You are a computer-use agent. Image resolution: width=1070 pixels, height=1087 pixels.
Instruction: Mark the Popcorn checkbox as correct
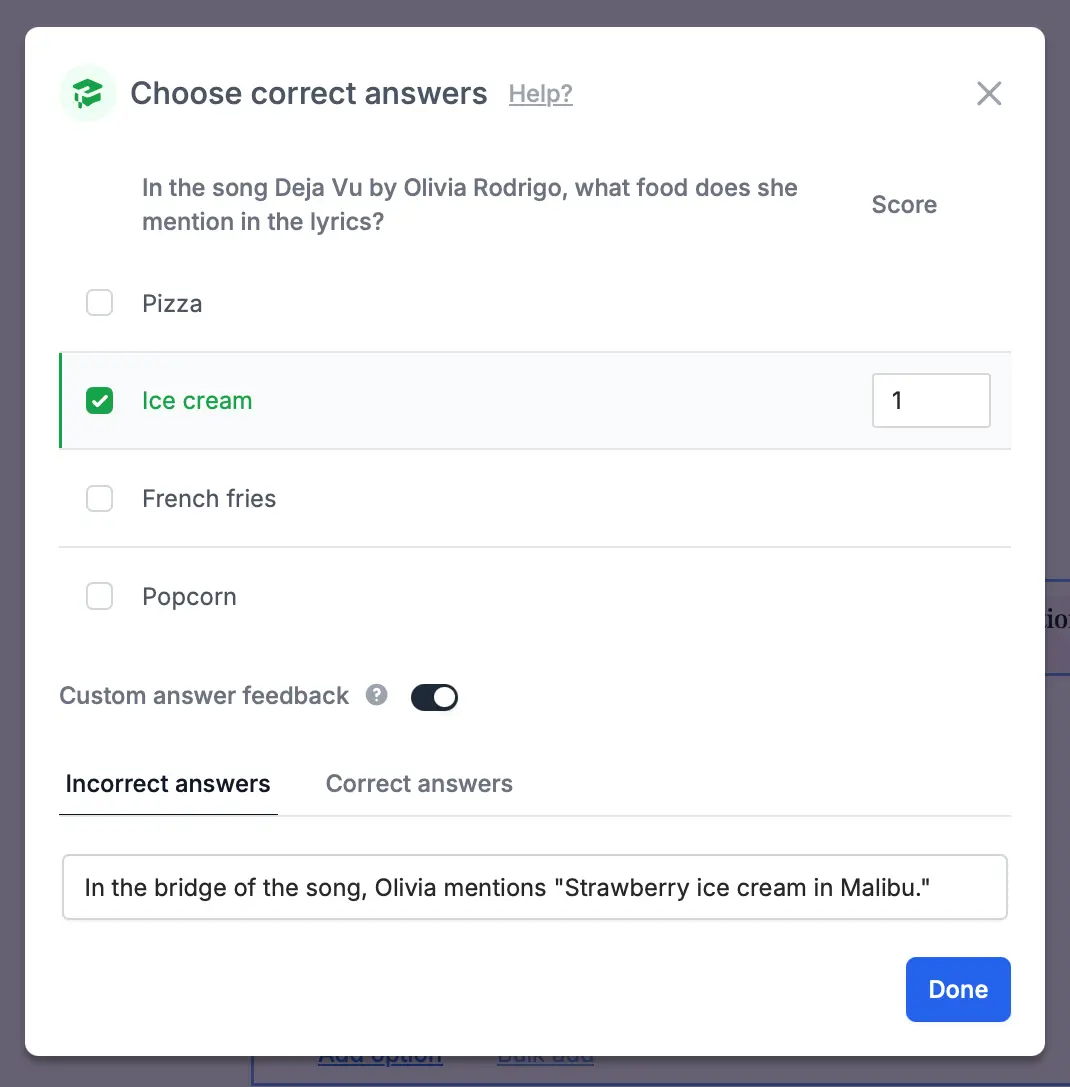click(99, 596)
